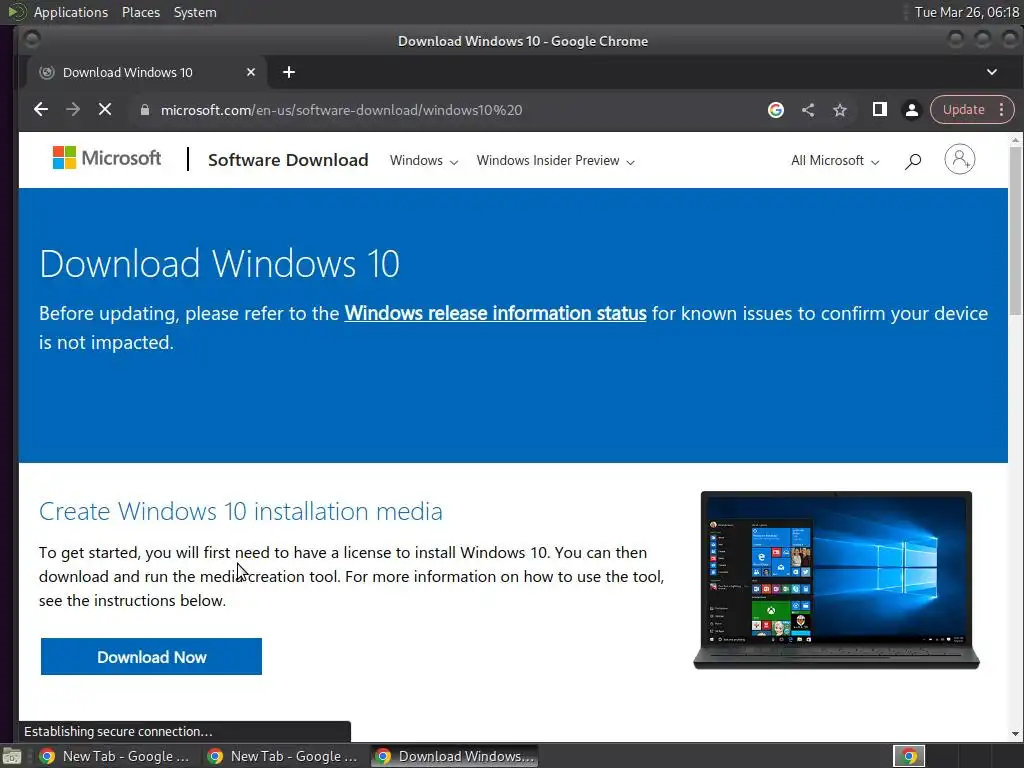1024x768 pixels.
Task: Stop page loading with the X button
Action: [104, 110]
